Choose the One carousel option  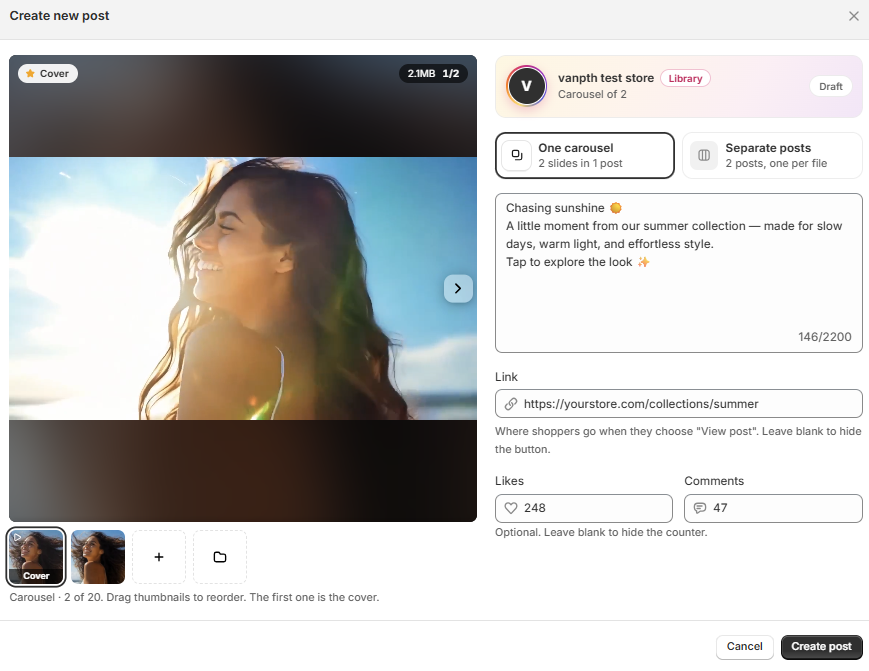pos(585,156)
